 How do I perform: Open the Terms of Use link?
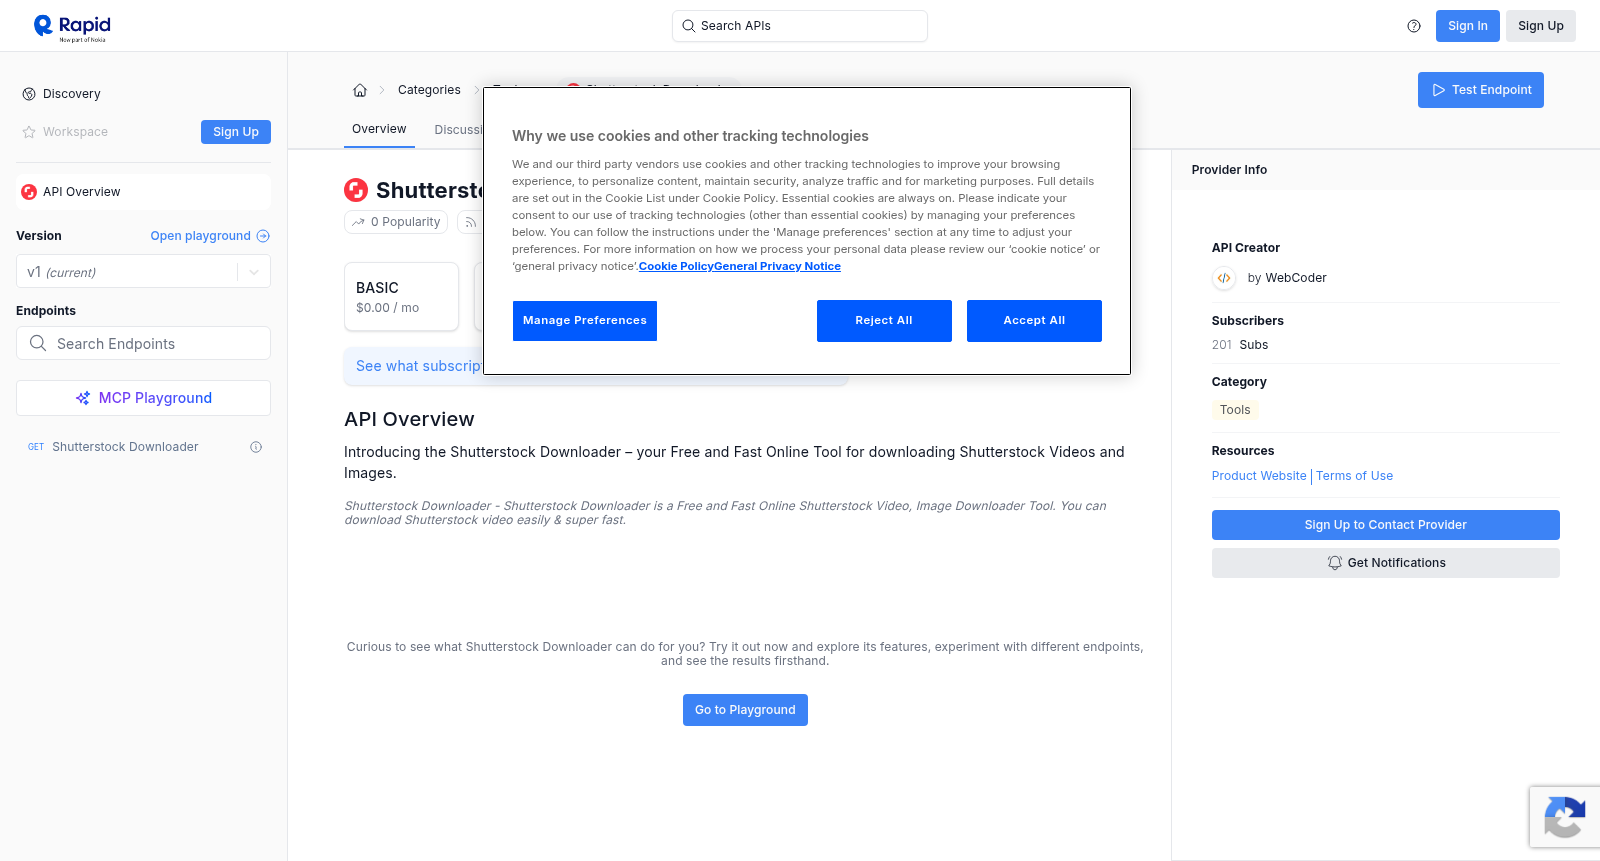pos(1354,476)
